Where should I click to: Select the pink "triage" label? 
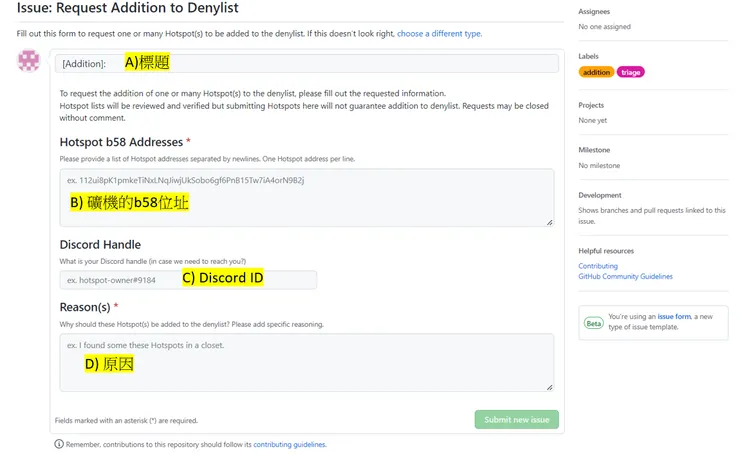[x=631, y=72]
